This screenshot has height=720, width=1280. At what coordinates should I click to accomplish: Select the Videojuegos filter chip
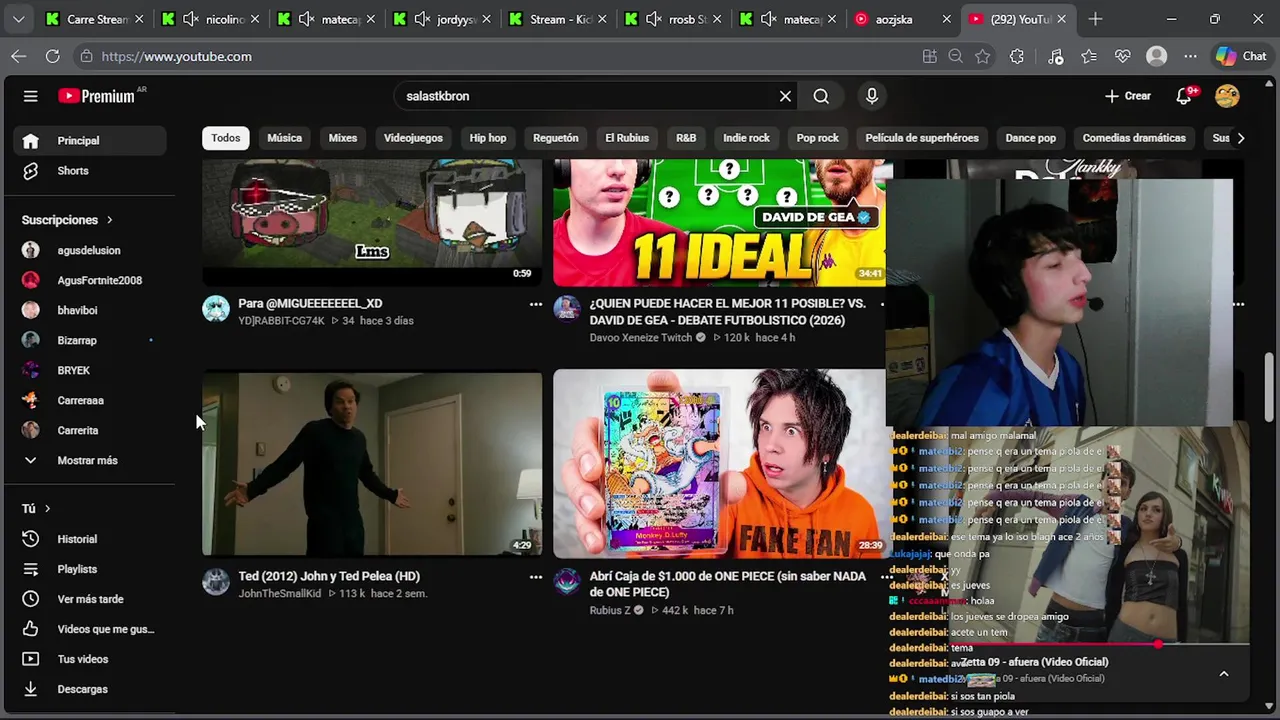pyautogui.click(x=413, y=138)
